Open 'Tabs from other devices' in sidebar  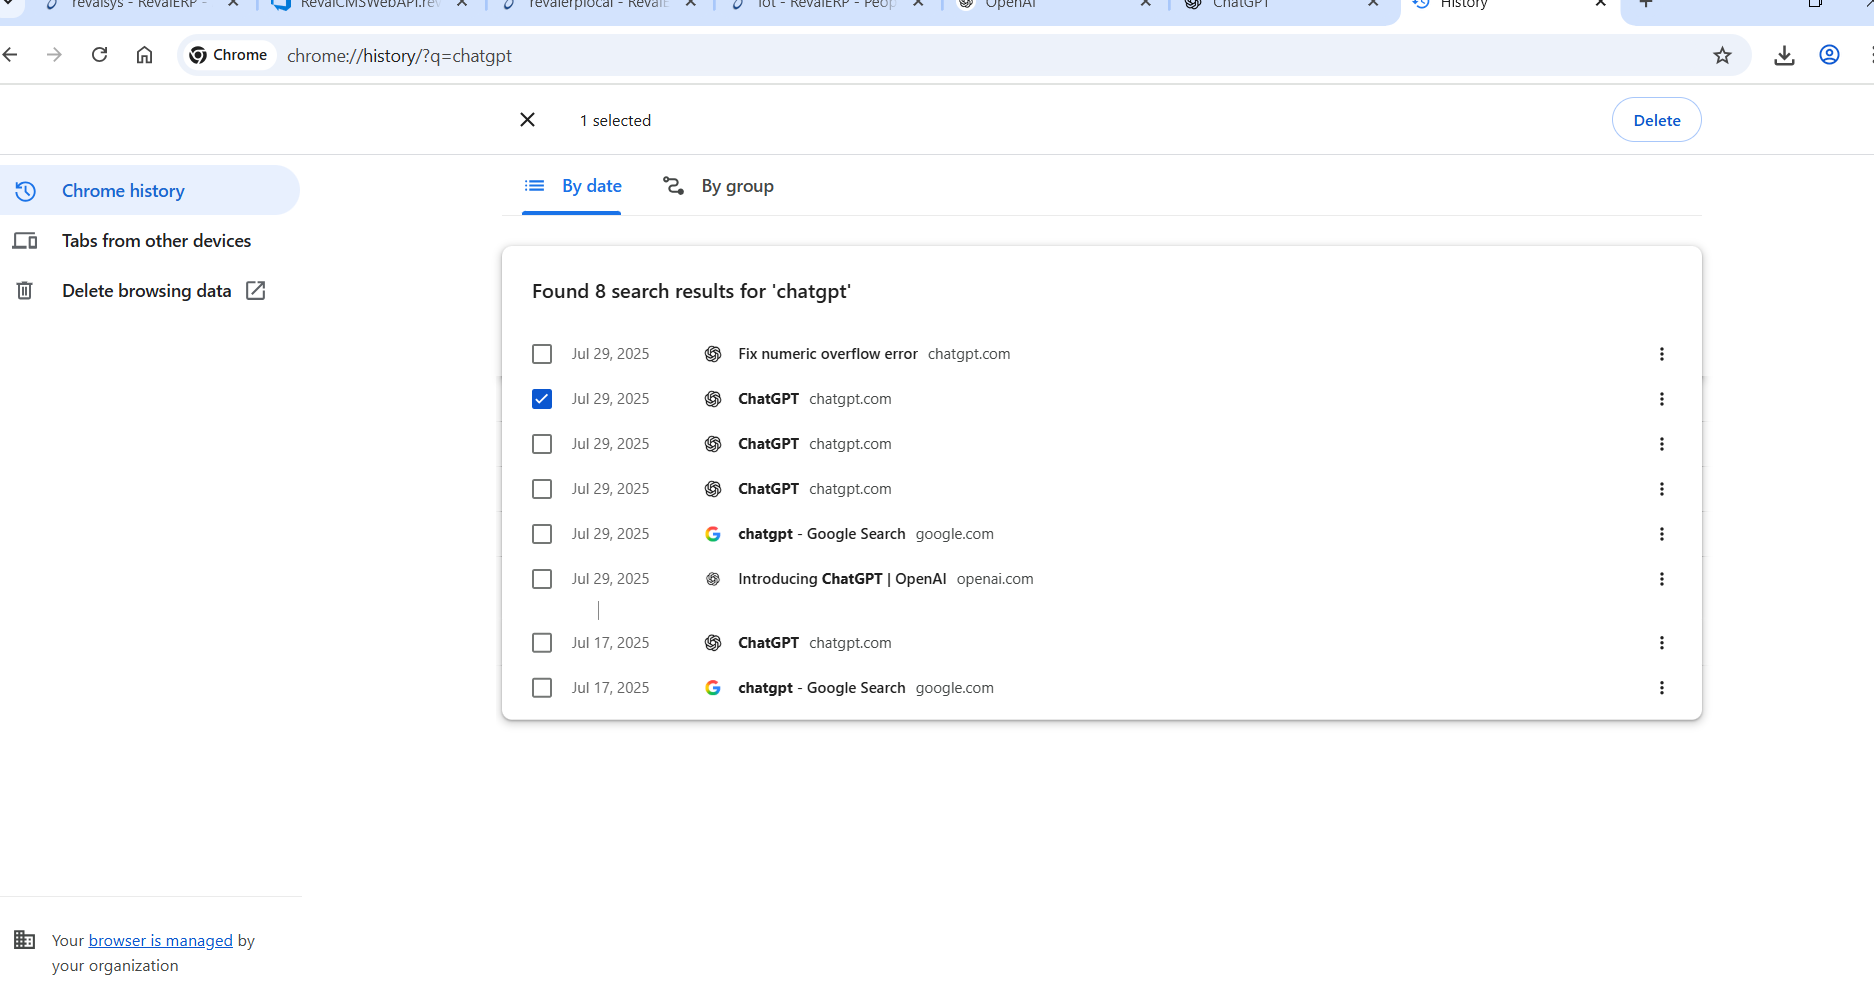156,241
